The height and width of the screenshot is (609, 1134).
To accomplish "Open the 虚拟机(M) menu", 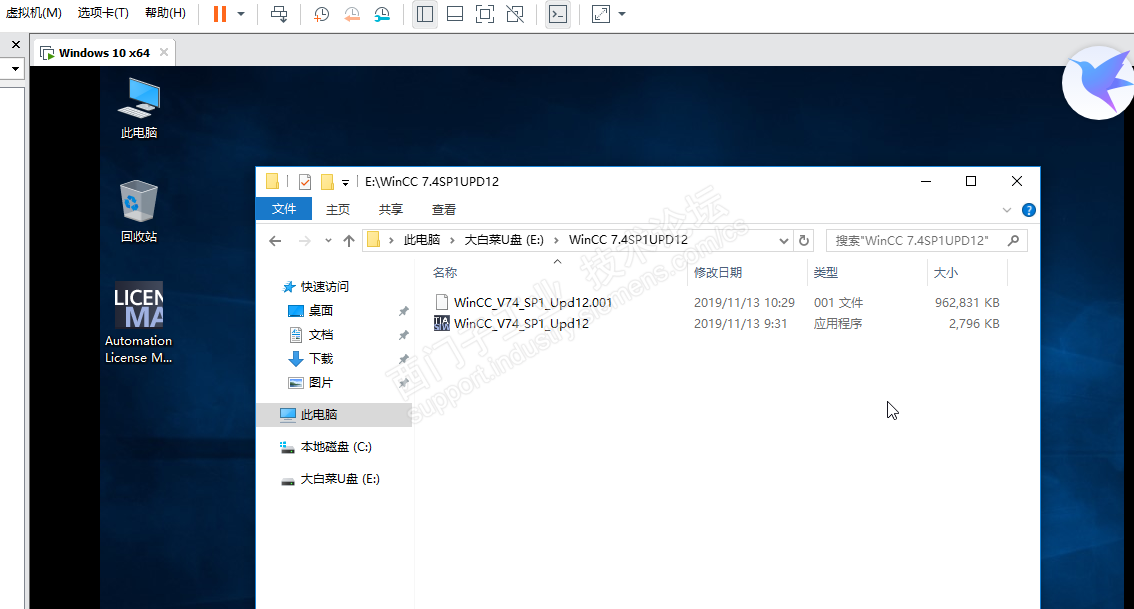I will pyautogui.click(x=33, y=13).
